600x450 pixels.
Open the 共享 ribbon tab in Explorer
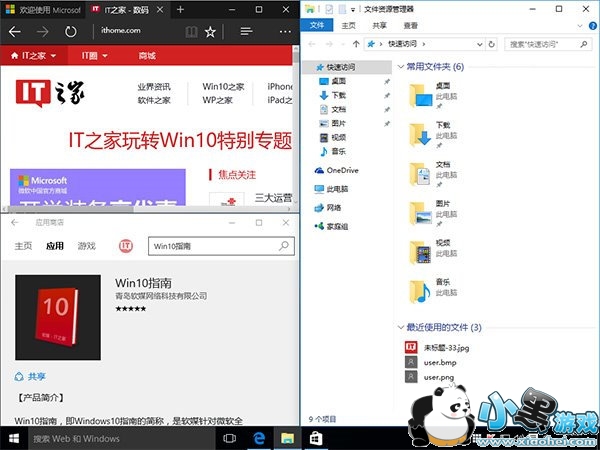tap(379, 26)
